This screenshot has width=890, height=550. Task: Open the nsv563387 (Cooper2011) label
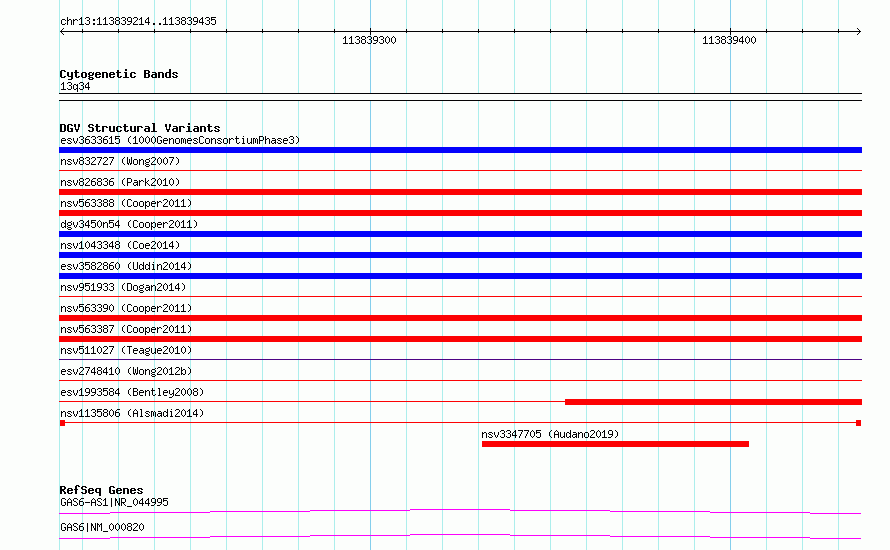pyautogui.click(x=126, y=329)
